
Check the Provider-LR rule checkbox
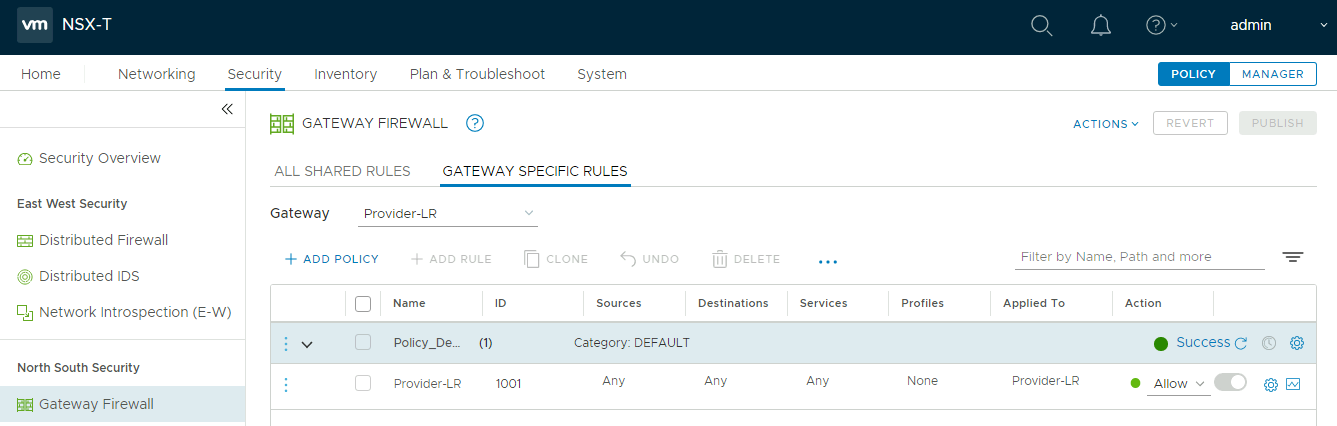pos(363,383)
